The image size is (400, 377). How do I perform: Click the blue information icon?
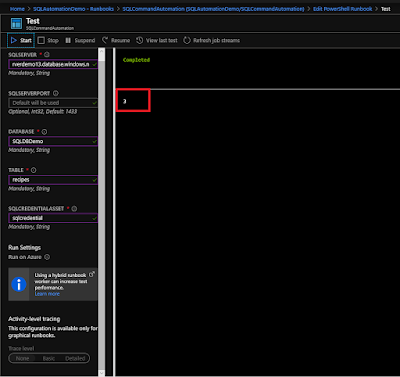point(19,284)
